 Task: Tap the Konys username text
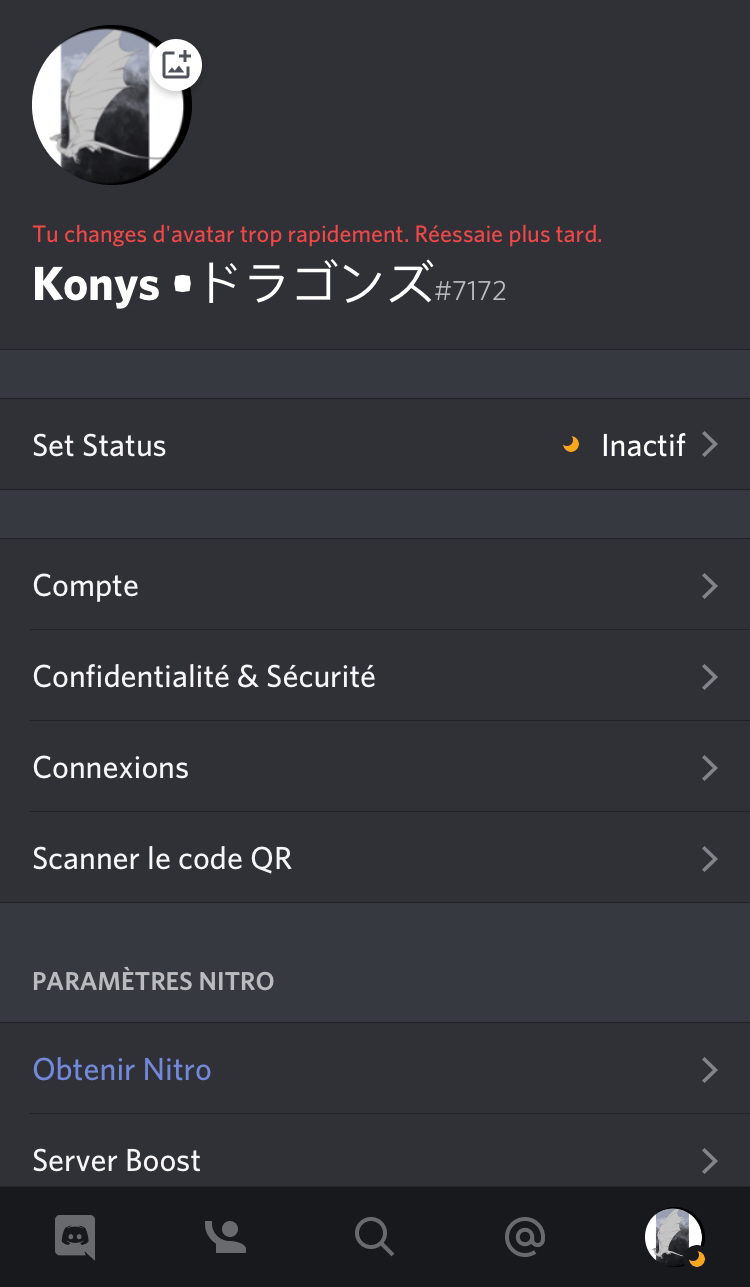96,285
